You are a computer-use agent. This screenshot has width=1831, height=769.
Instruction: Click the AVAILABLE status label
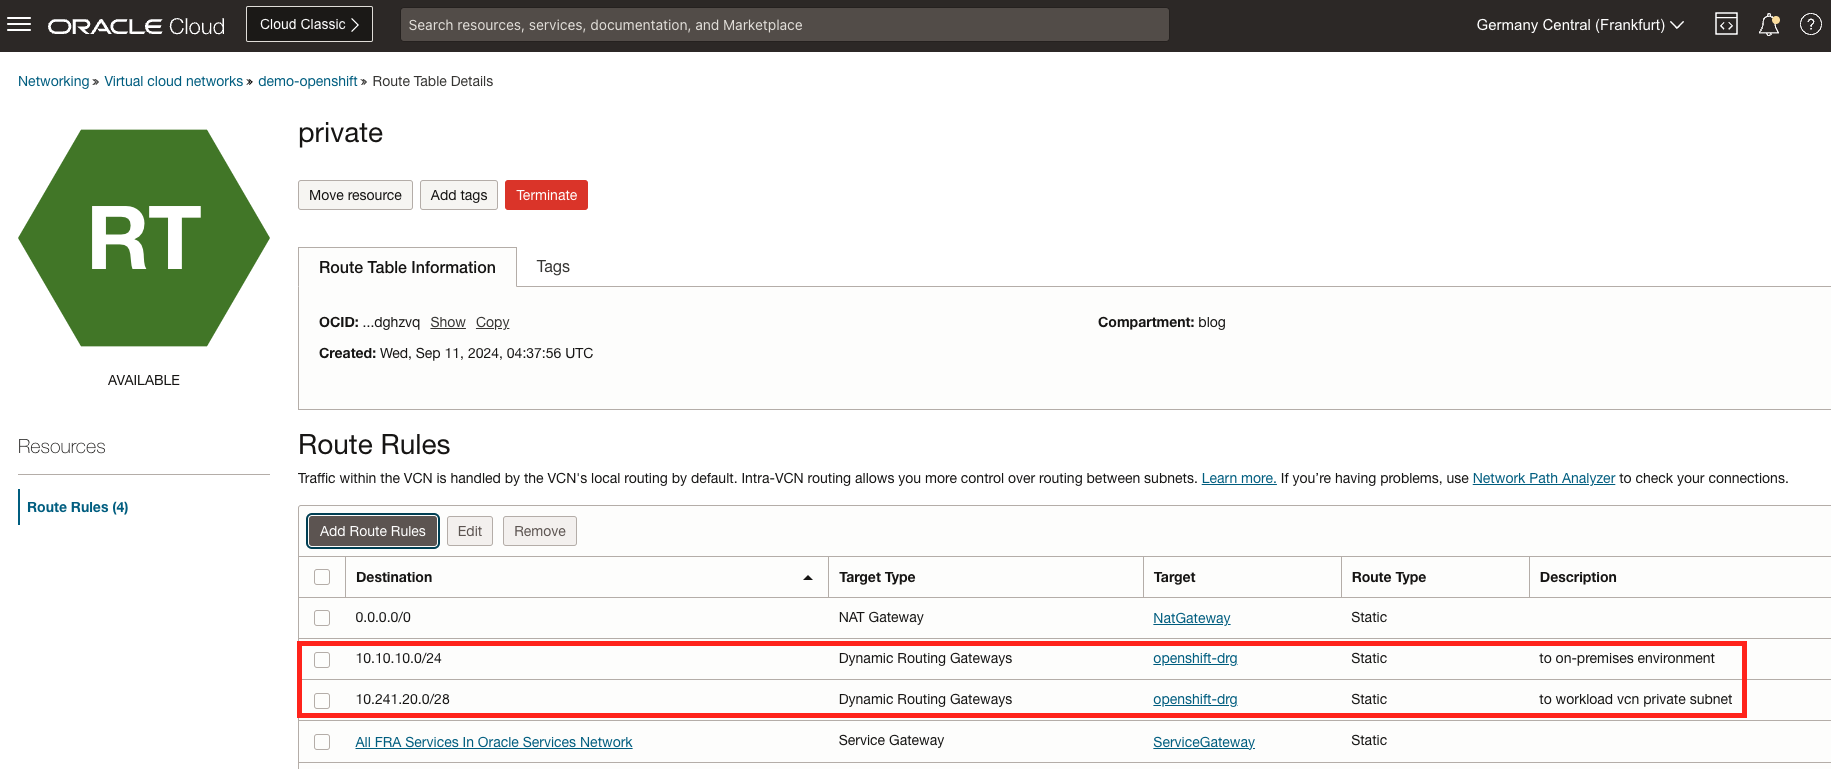pos(144,380)
